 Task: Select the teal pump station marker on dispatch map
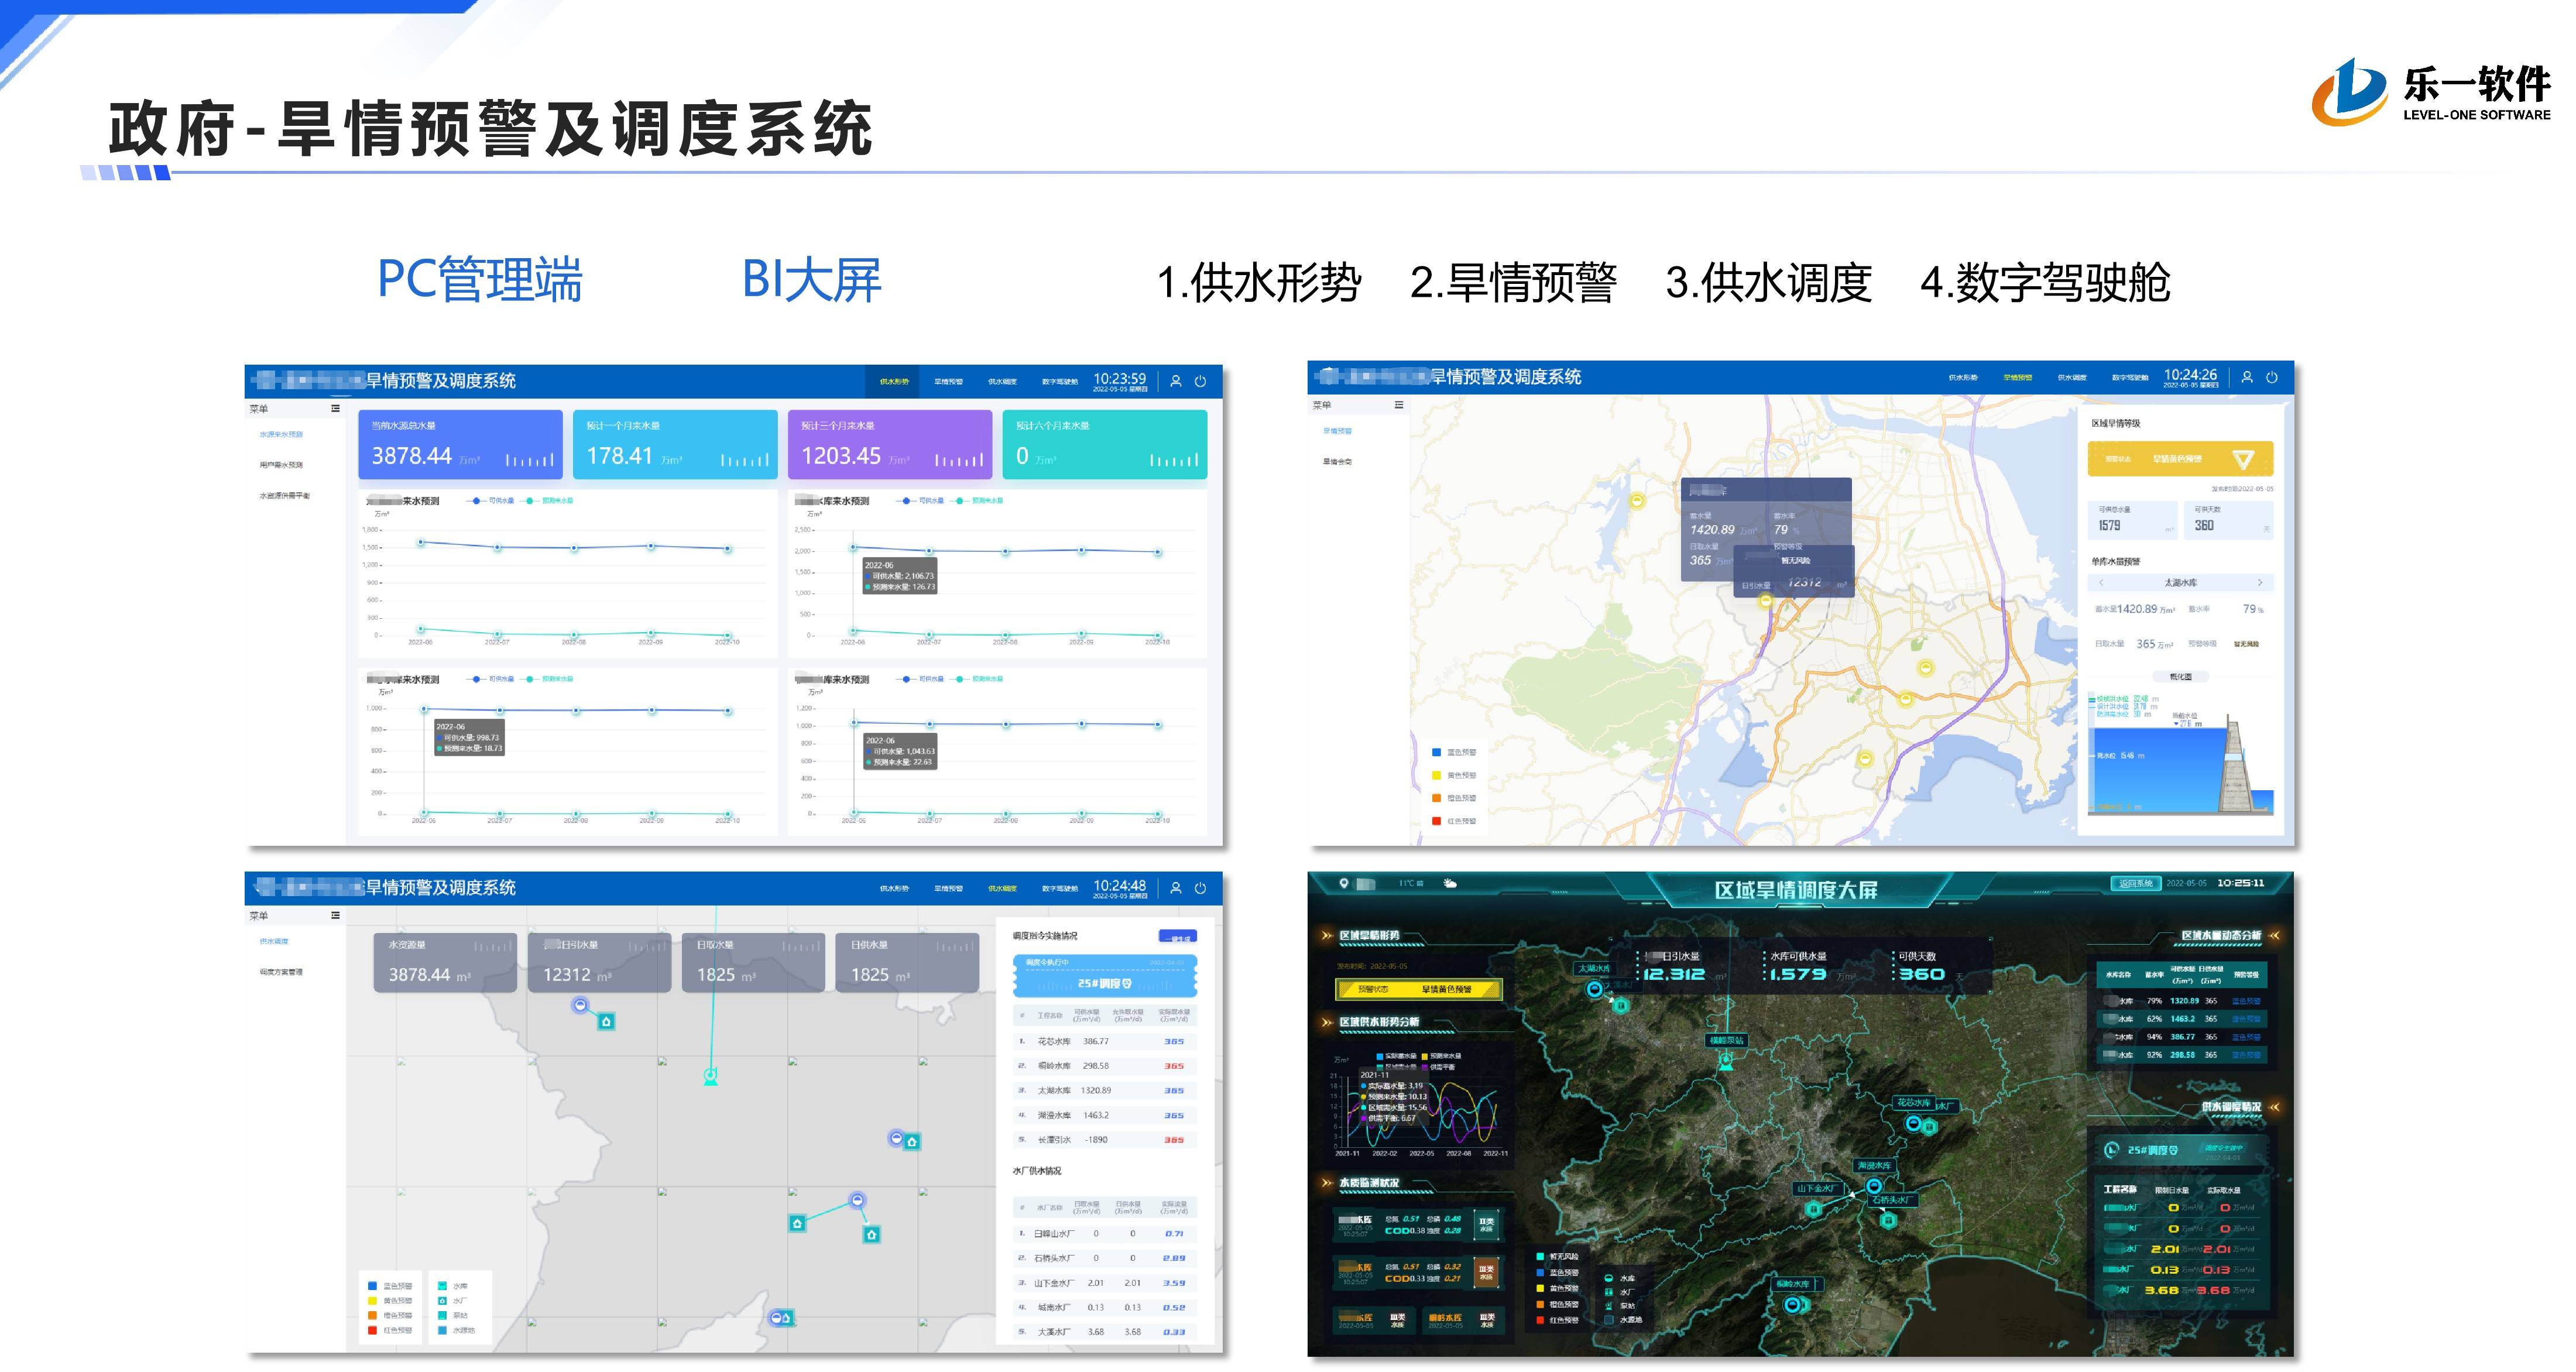[710, 1076]
